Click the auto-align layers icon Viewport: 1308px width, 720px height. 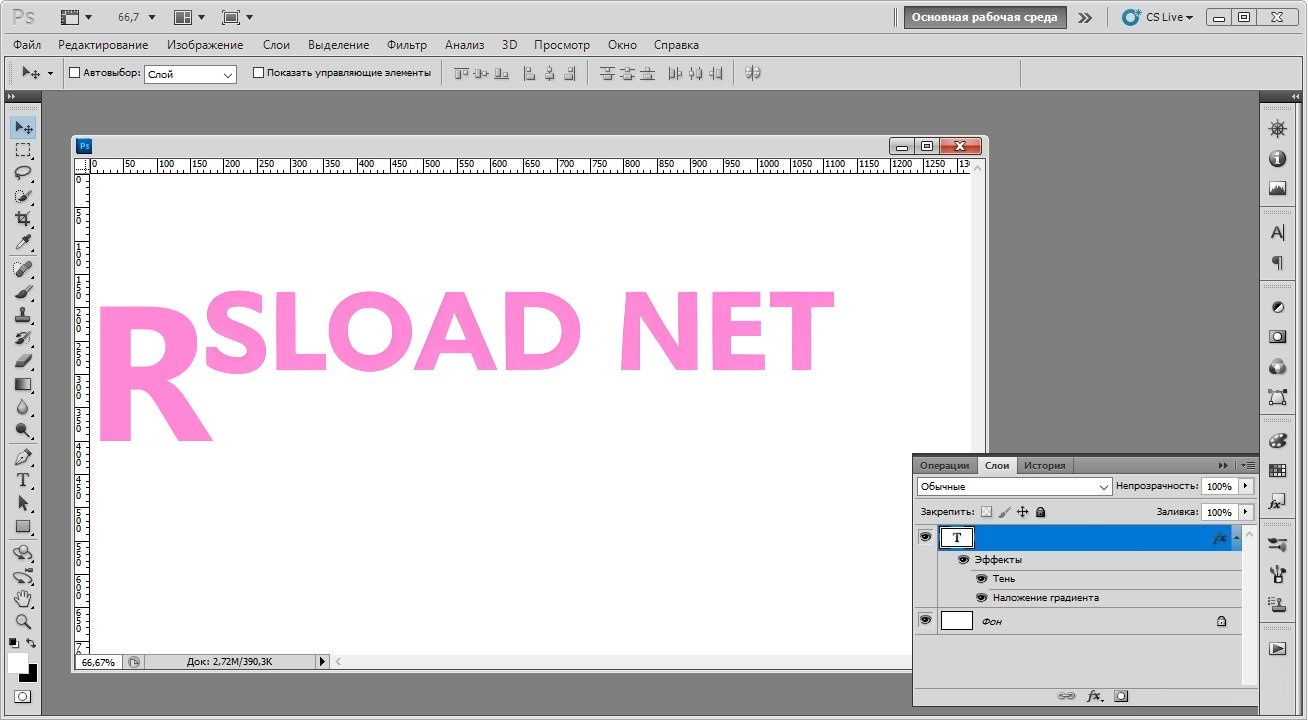(x=753, y=73)
